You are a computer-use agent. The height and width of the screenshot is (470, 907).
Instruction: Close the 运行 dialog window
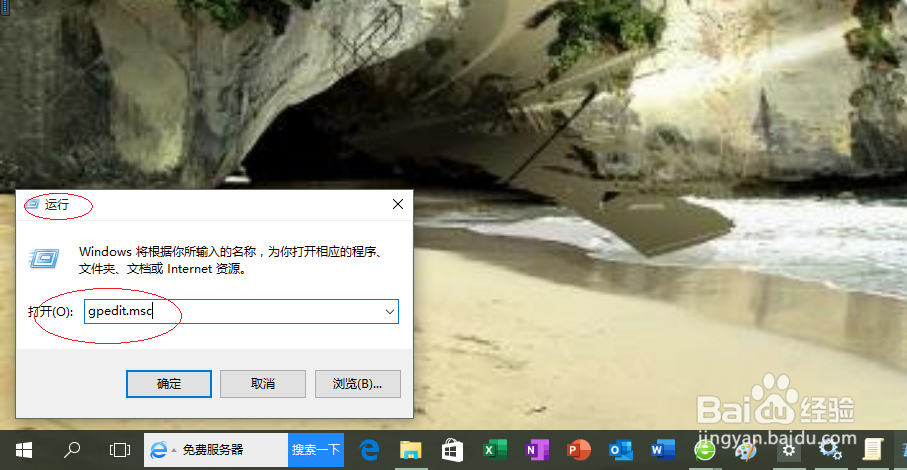pyautogui.click(x=398, y=204)
